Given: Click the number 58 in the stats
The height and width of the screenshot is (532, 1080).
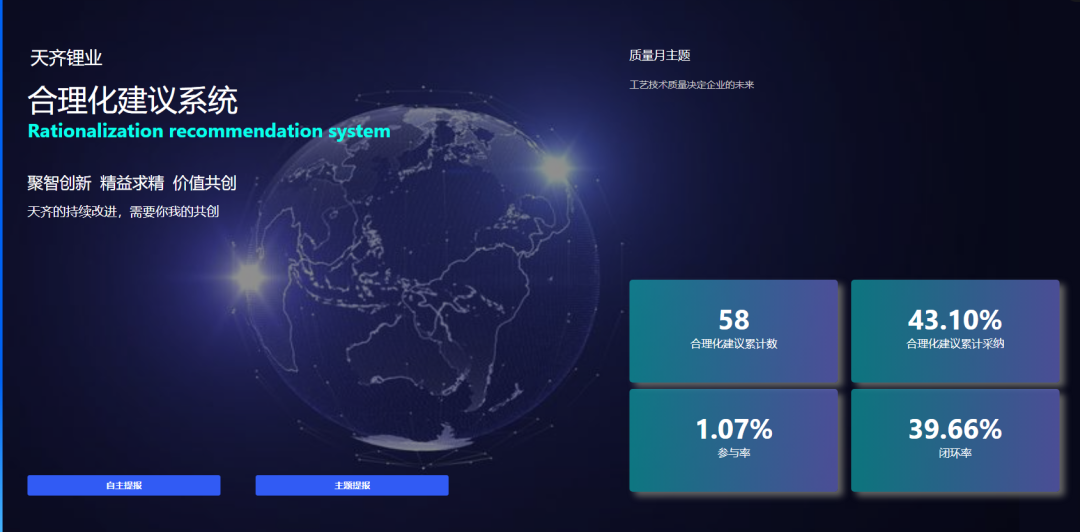Looking at the screenshot, I should (734, 319).
